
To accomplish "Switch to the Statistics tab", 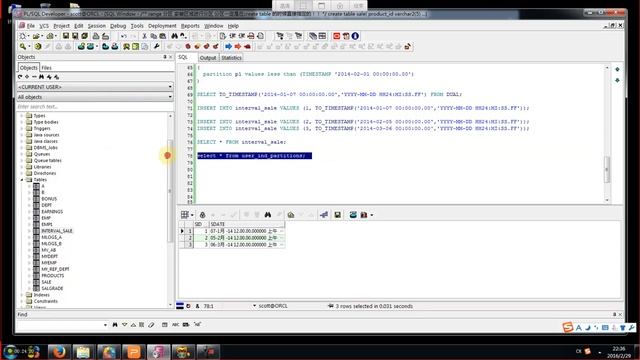I will tap(231, 58).
